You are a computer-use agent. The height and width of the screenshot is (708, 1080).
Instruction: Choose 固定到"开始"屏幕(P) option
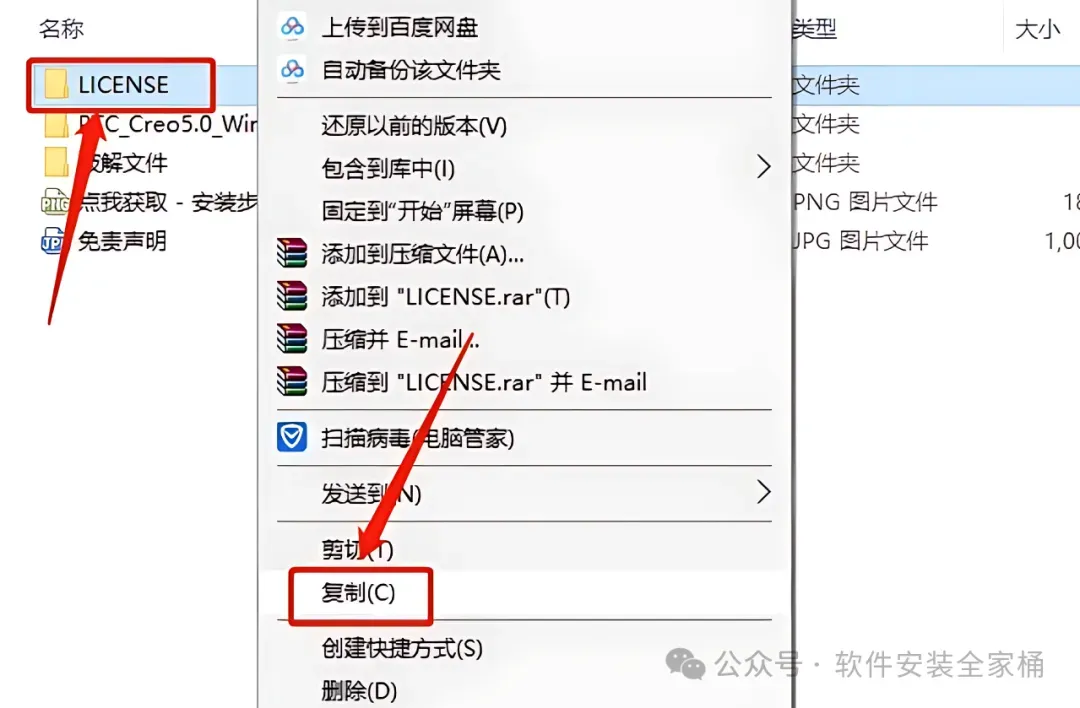pyautogui.click(x=422, y=211)
